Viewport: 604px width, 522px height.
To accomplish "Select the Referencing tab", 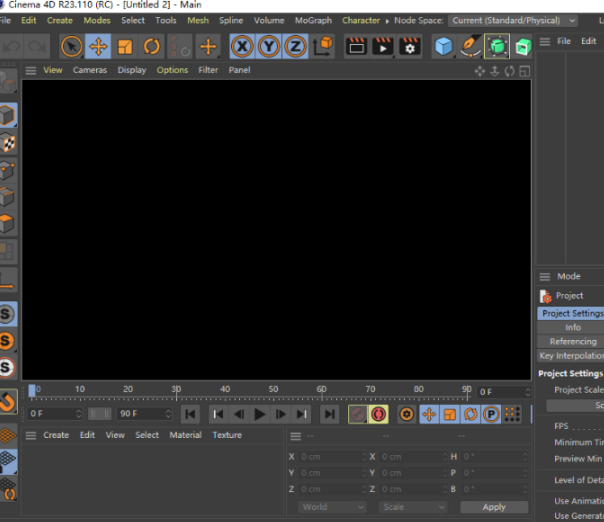I will (x=572, y=342).
